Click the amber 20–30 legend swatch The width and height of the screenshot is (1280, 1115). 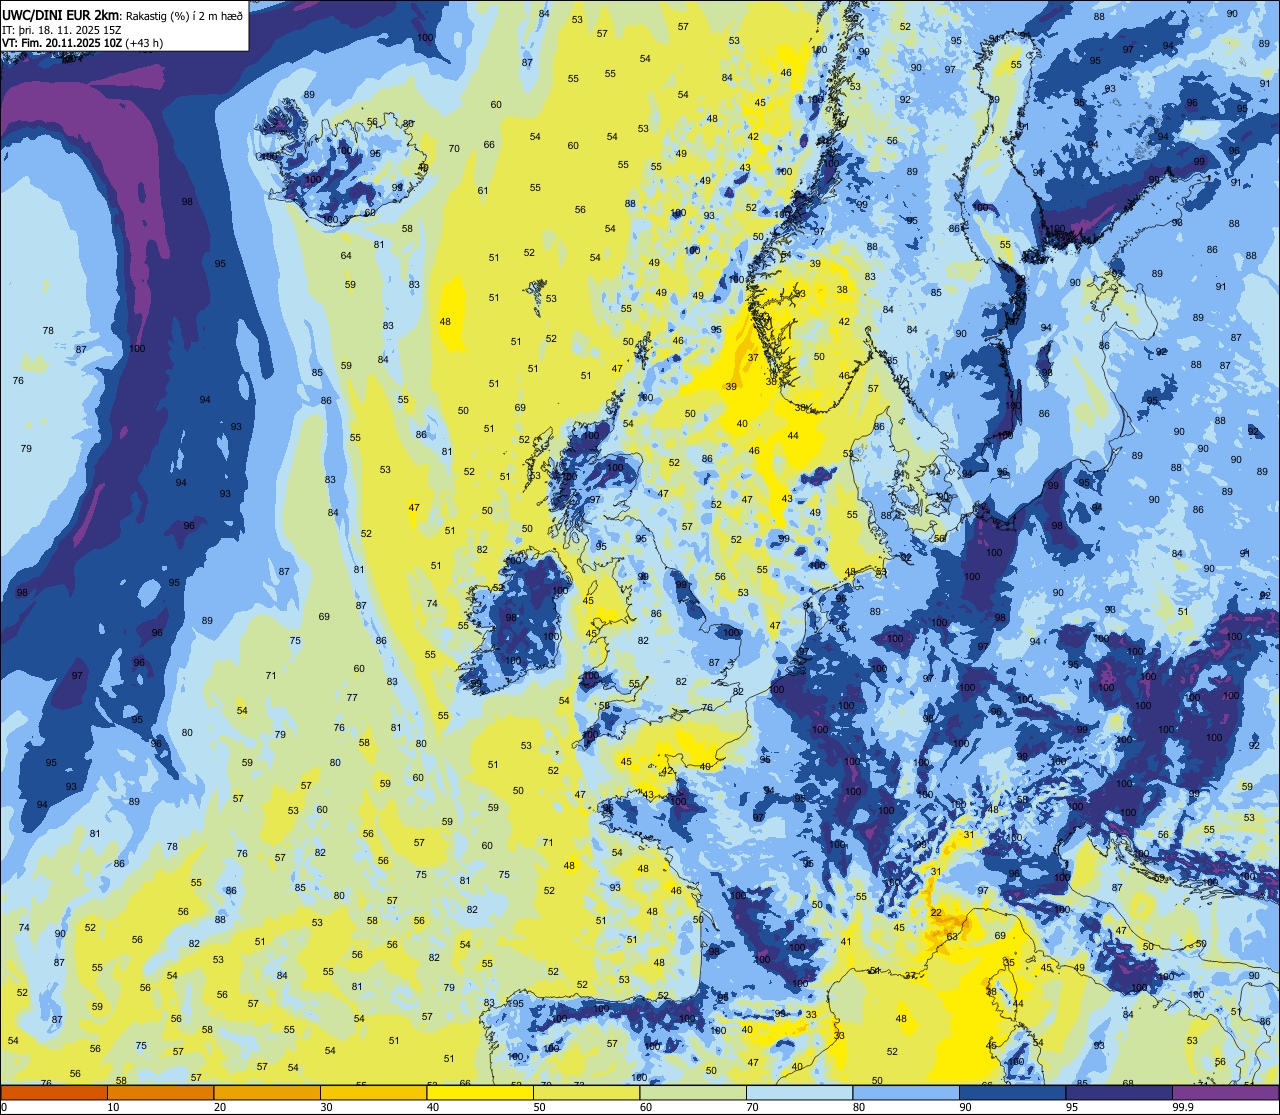(x=267, y=1092)
